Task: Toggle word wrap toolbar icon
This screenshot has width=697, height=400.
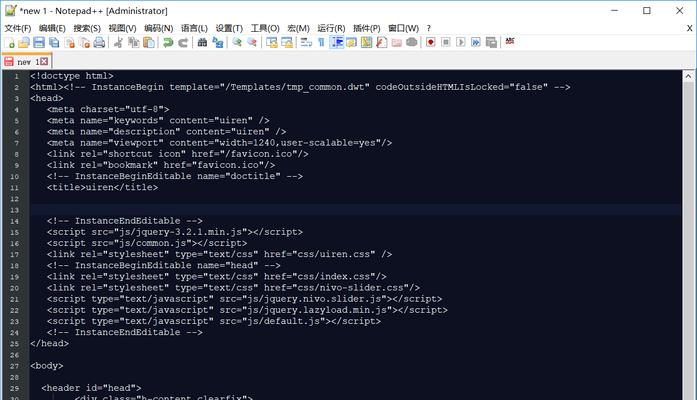Action: [x=306, y=43]
